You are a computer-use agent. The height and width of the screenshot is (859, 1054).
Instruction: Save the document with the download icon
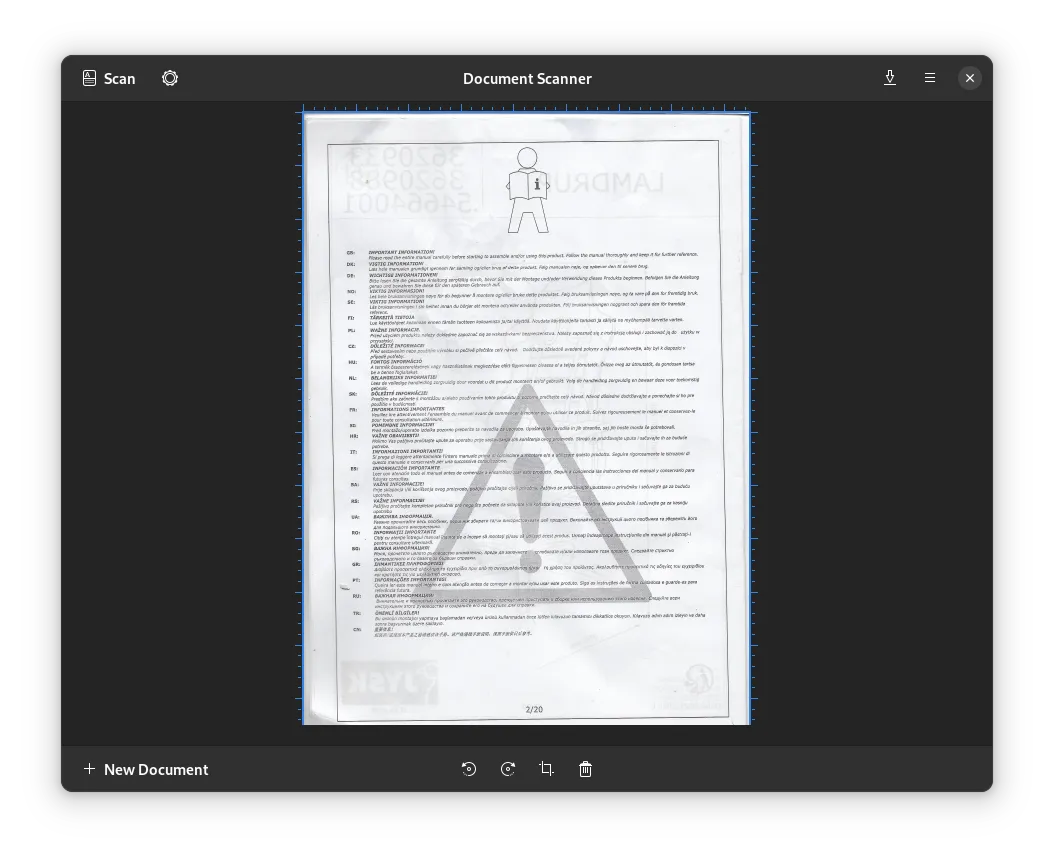(889, 78)
